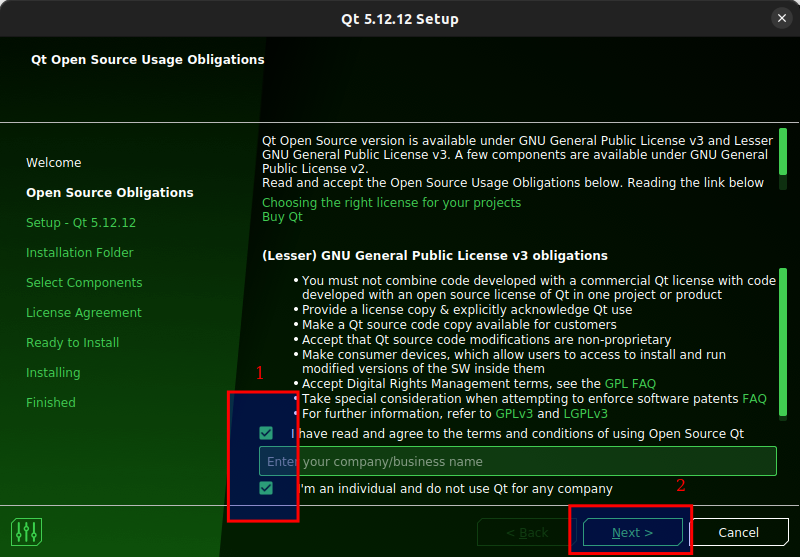Select License Agreement sidebar step
This screenshot has height=557, width=800.
point(84,312)
